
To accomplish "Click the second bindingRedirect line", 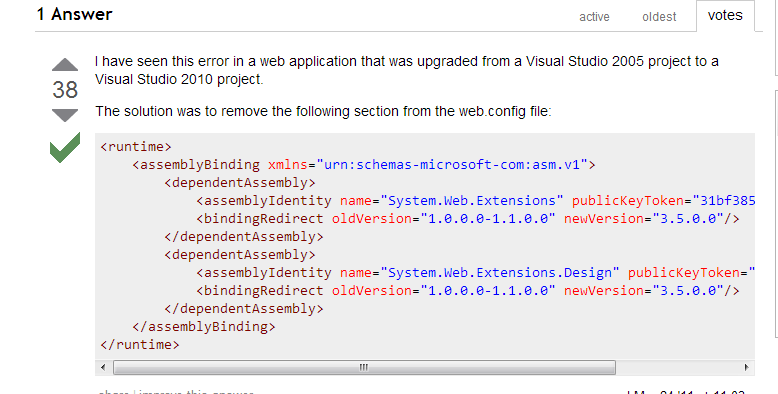I will click(x=468, y=291).
